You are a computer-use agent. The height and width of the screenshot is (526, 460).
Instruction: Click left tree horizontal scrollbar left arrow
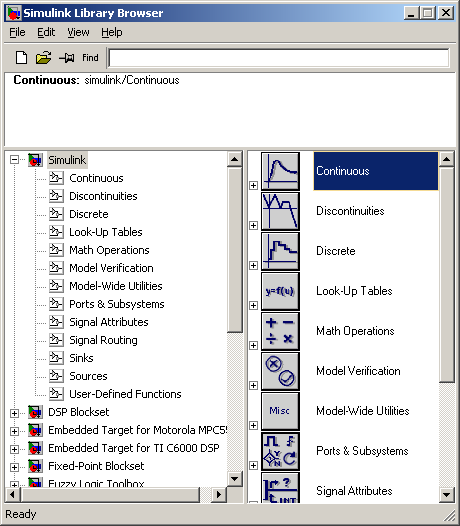coord(13,494)
